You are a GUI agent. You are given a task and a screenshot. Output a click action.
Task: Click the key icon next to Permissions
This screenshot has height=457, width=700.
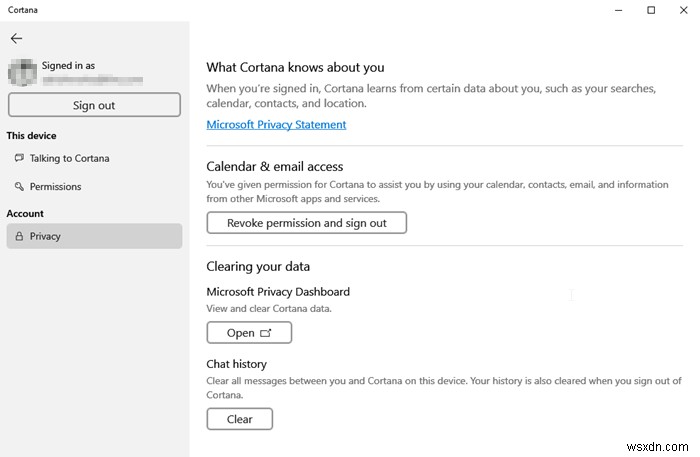[x=19, y=187]
